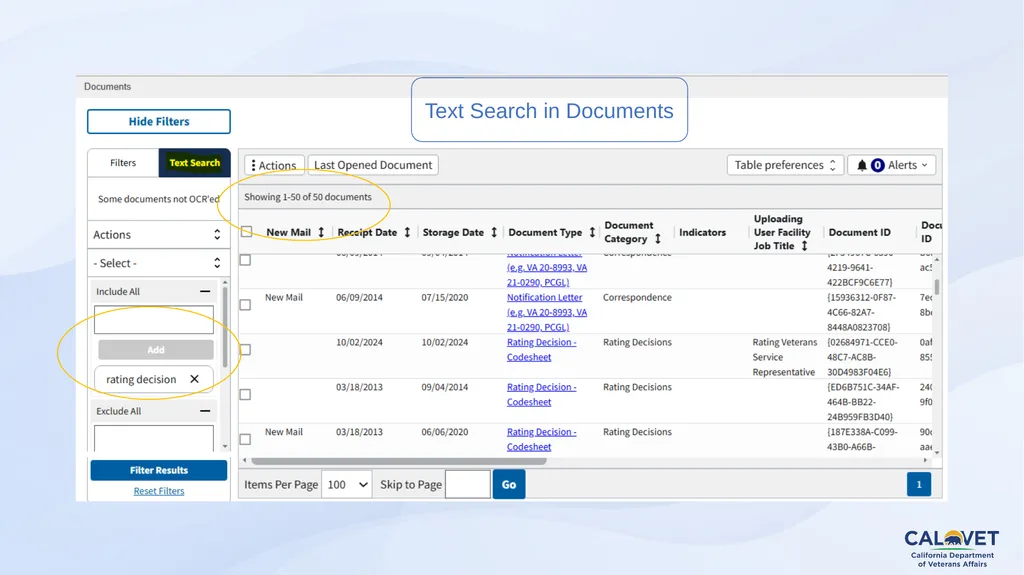This screenshot has height=575, width=1024.
Task: Click the 'Rating Veterans Service Representative' cell
Action: pos(784,357)
